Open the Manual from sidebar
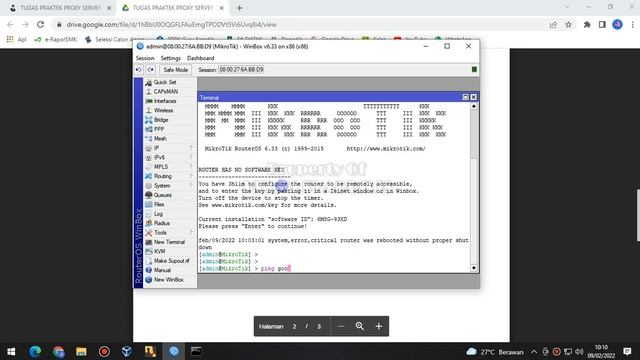This screenshot has height=360, width=640. (x=162, y=270)
